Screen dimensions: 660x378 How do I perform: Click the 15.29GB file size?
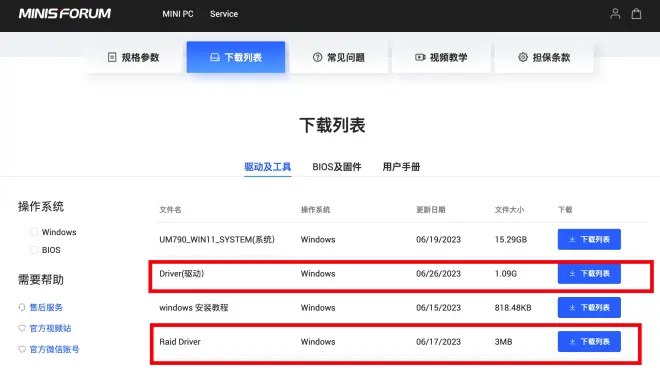[x=511, y=240]
